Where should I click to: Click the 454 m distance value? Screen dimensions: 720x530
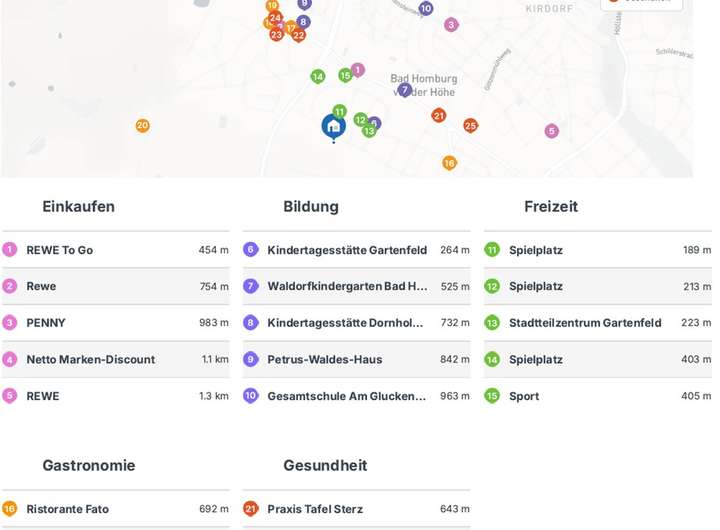[214, 250]
